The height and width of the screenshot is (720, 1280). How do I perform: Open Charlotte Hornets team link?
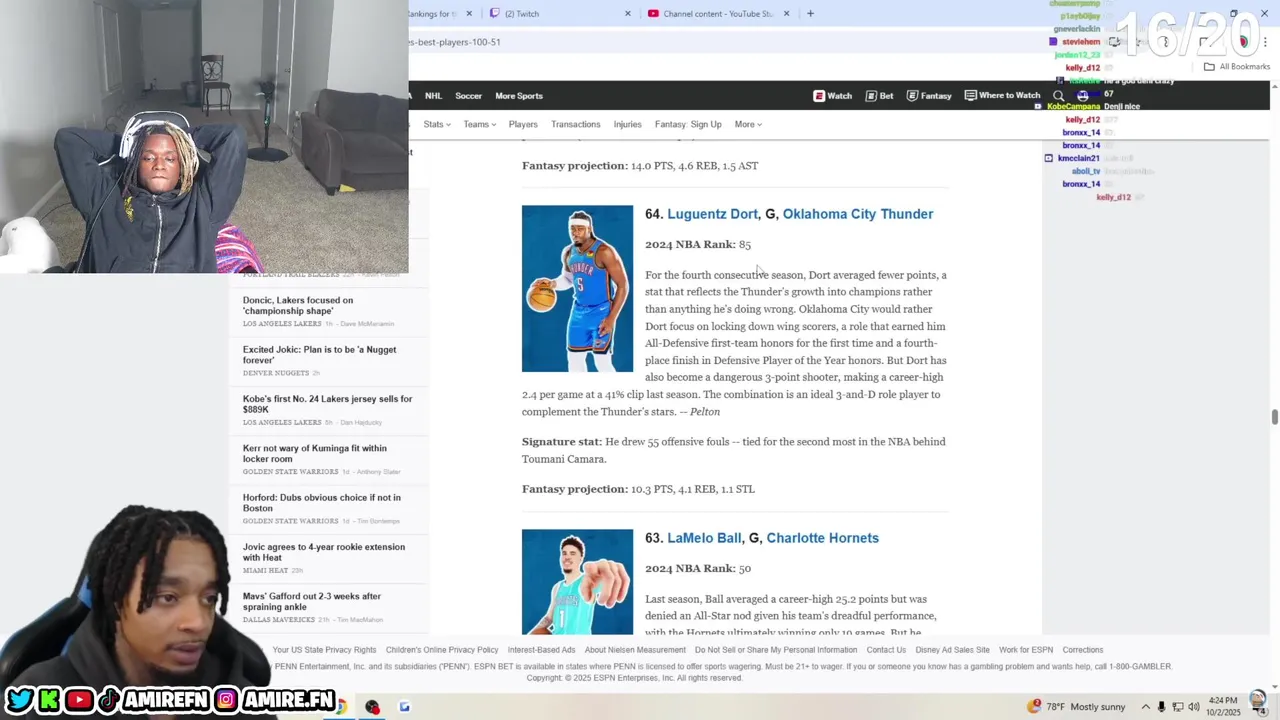tap(822, 538)
